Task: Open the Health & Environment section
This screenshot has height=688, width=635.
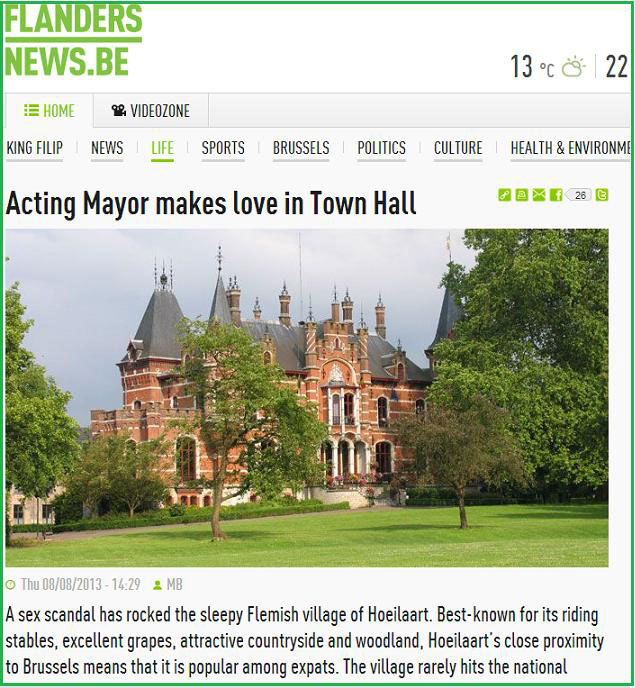Action: (x=570, y=148)
